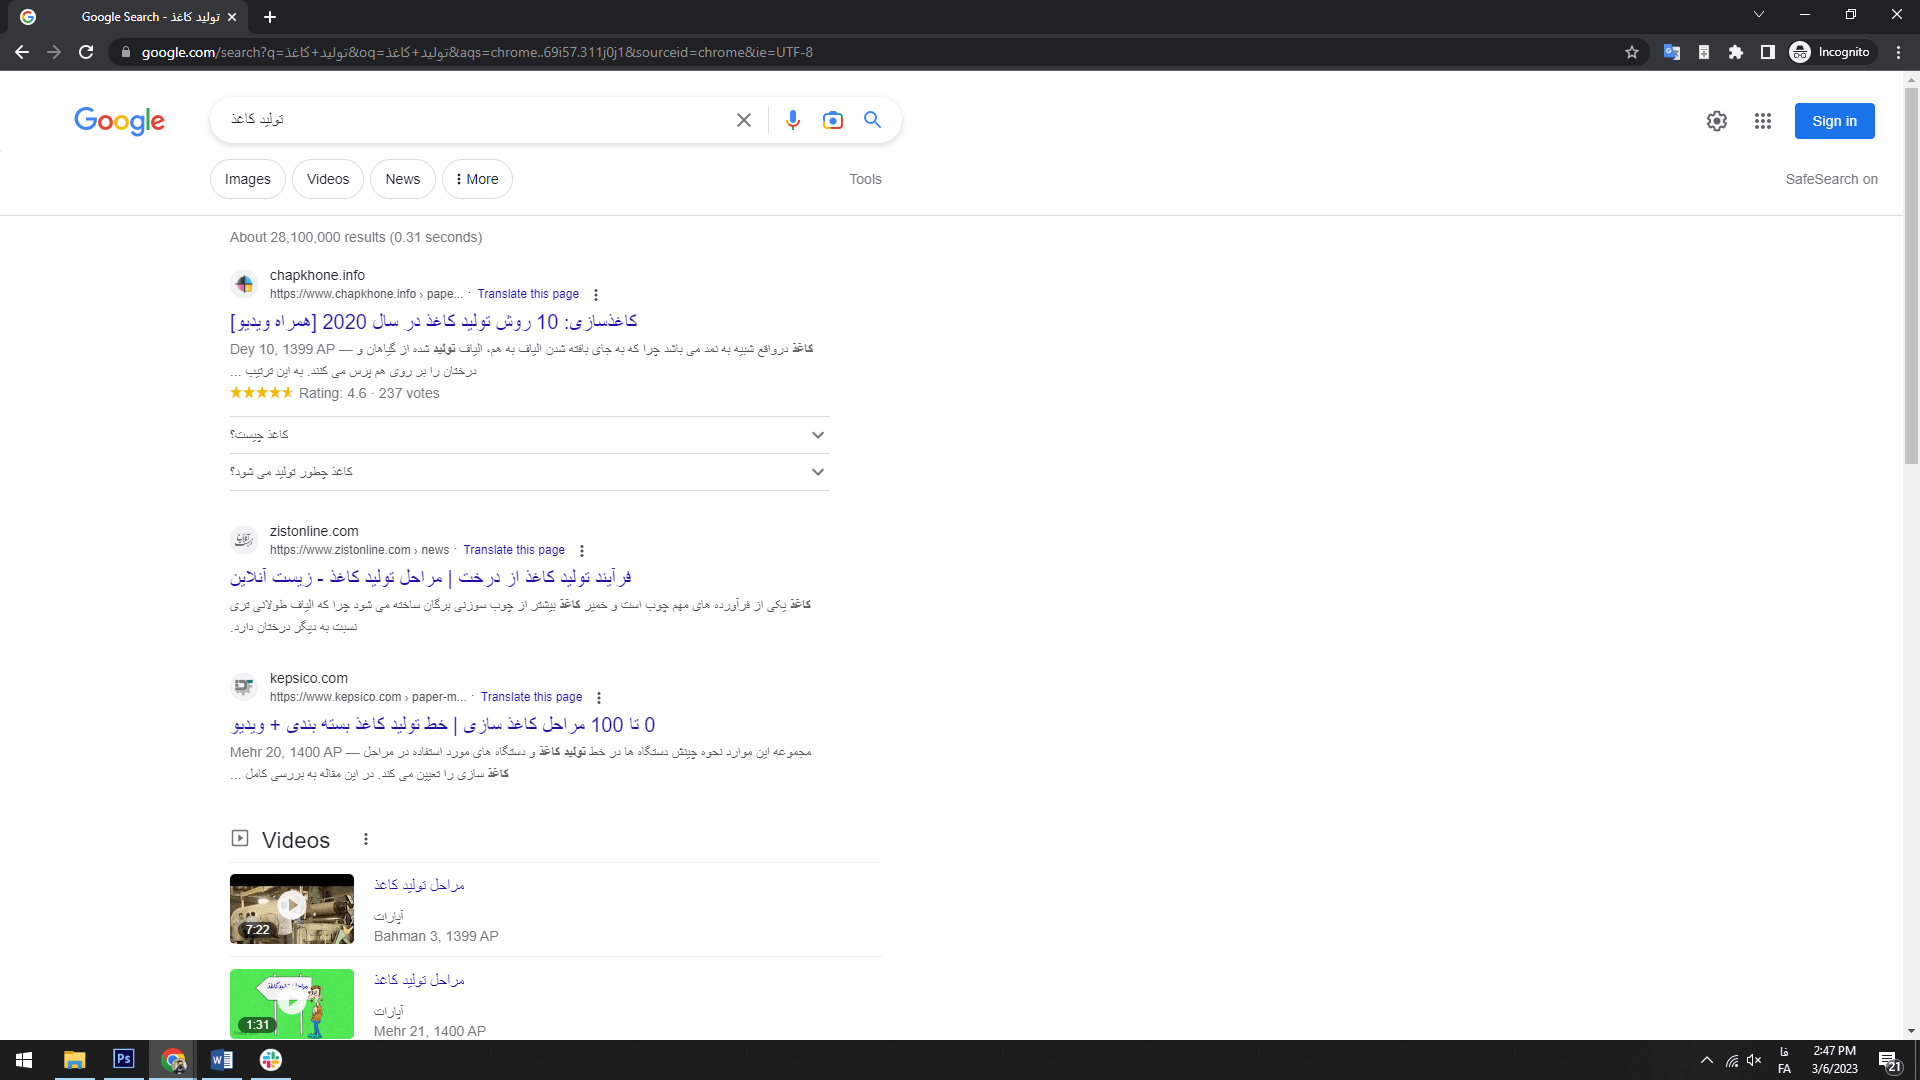Click the zistonline.com site favicon
1920x1080 pixels.
244,540
